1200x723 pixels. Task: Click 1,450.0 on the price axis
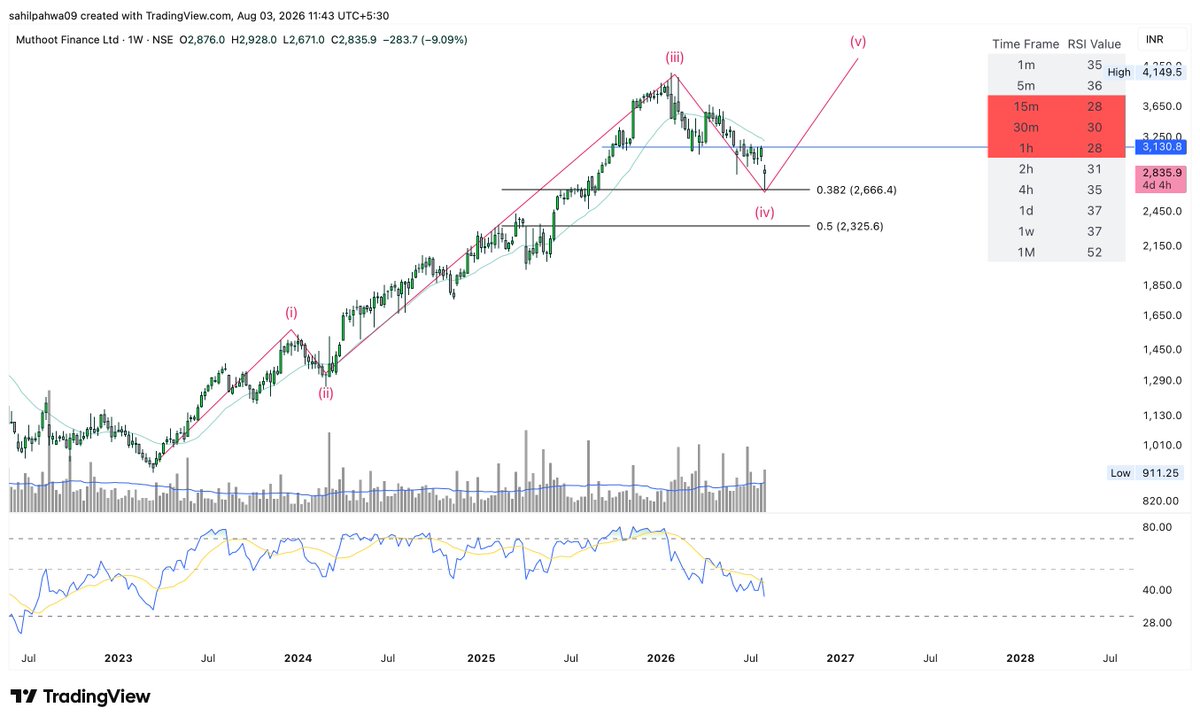tap(1162, 350)
